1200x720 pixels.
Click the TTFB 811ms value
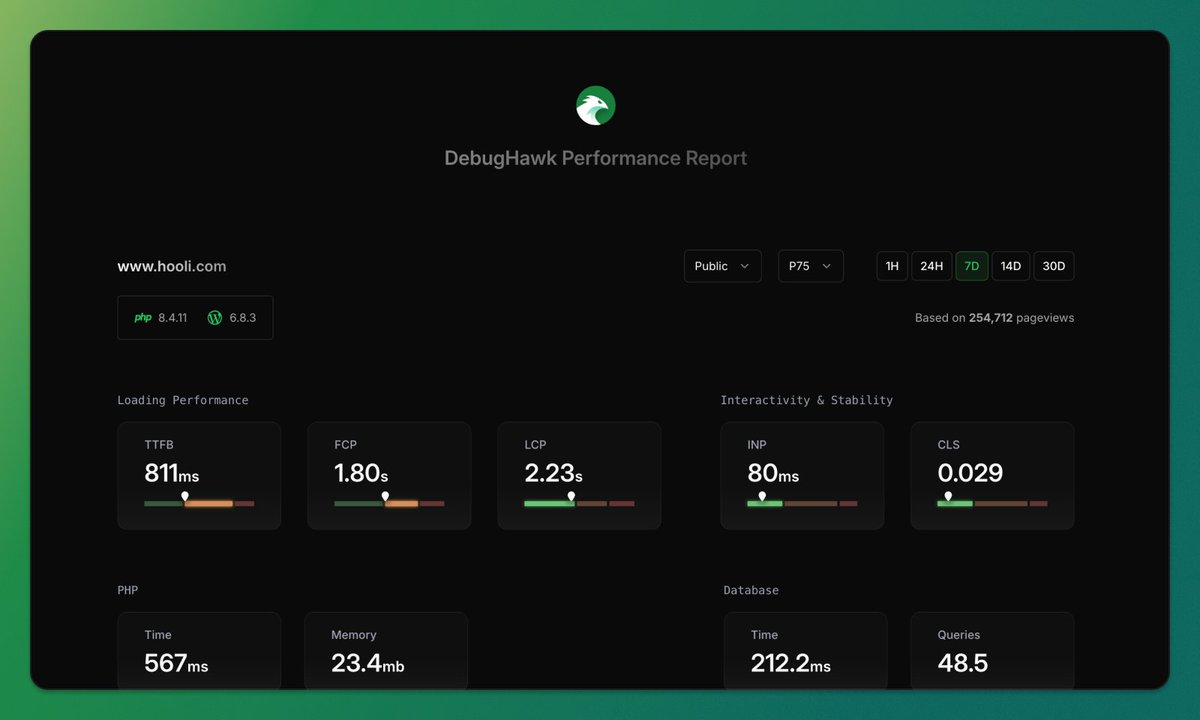(x=172, y=473)
